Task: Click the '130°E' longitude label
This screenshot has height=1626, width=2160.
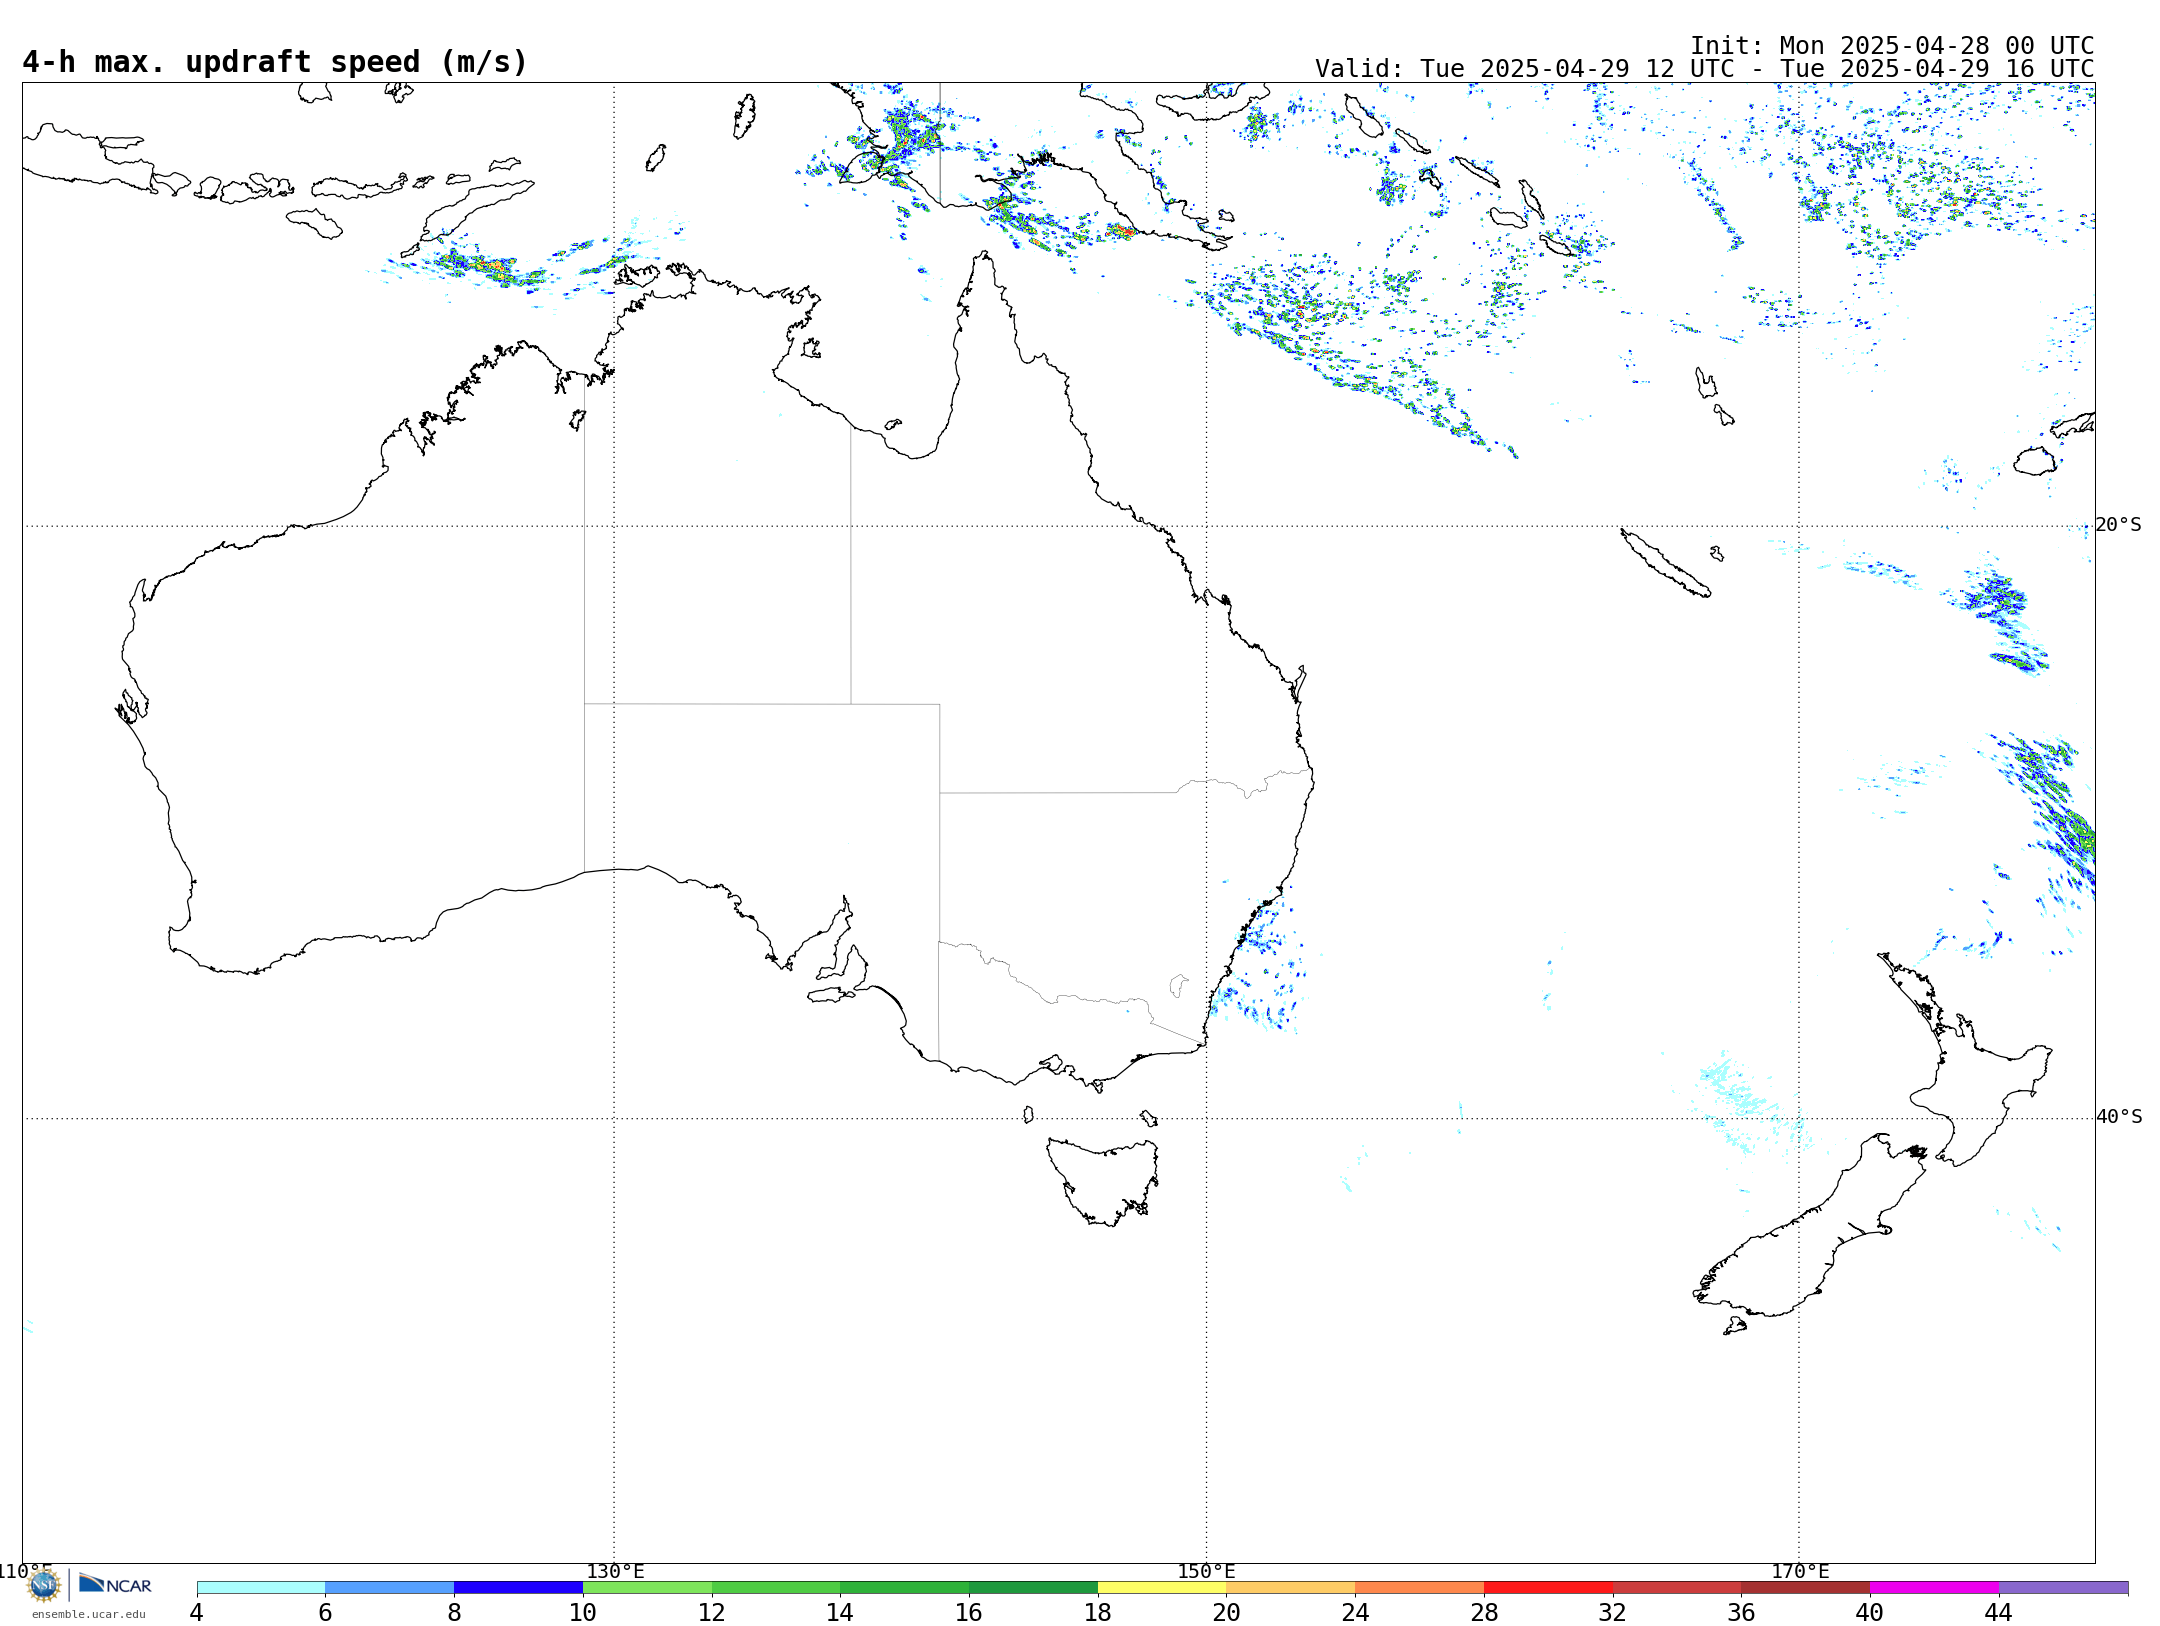Action: (615, 1572)
